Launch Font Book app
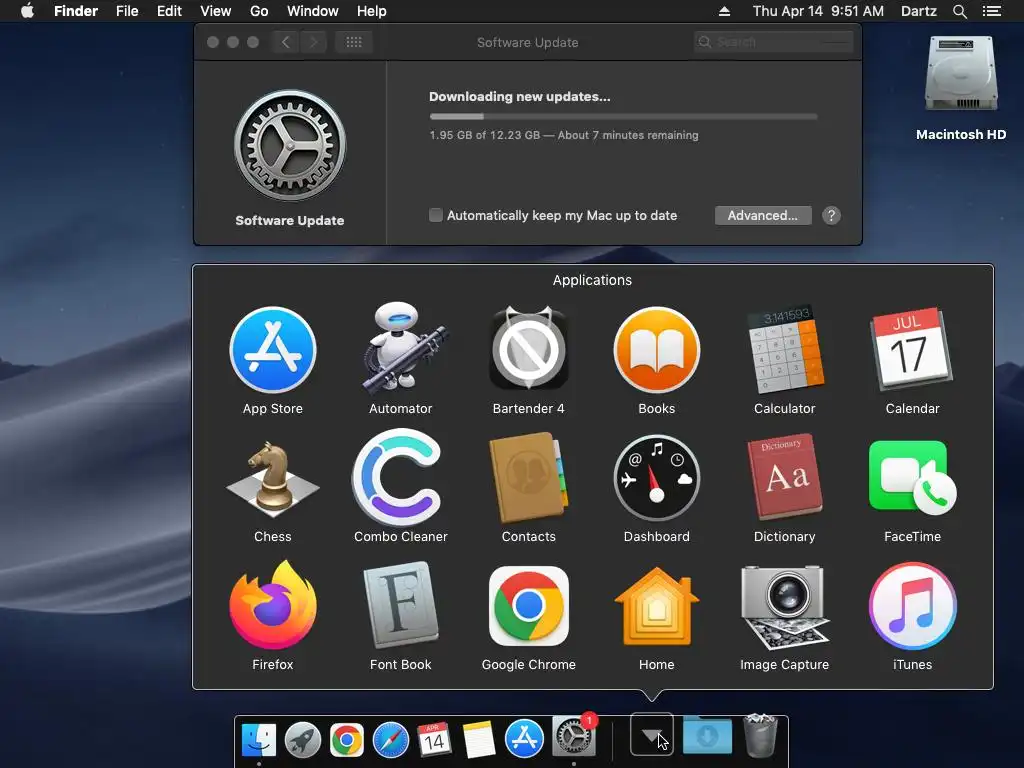The height and width of the screenshot is (768, 1024). (400, 605)
